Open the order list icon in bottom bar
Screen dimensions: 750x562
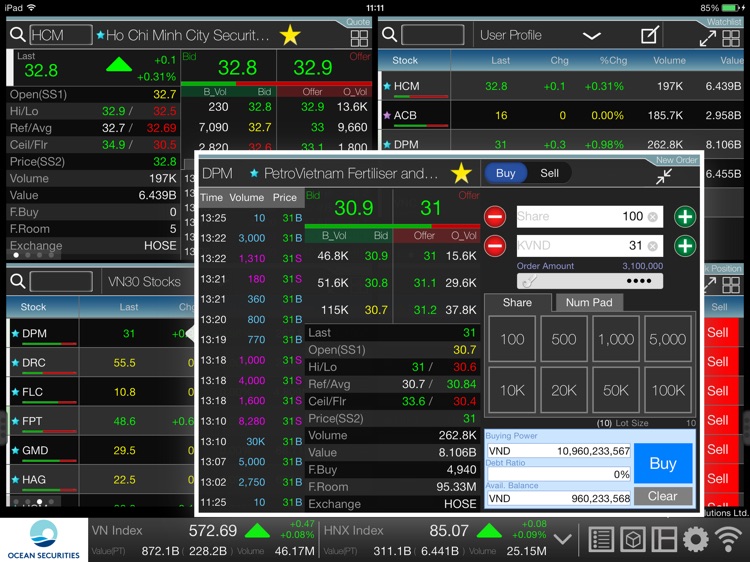tap(601, 540)
